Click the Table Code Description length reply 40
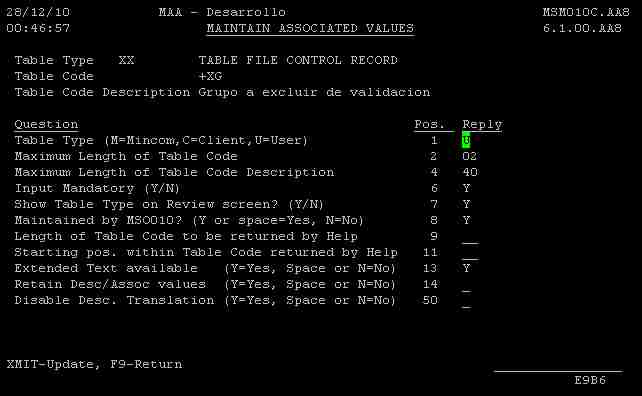This screenshot has width=642, height=396. coord(470,172)
